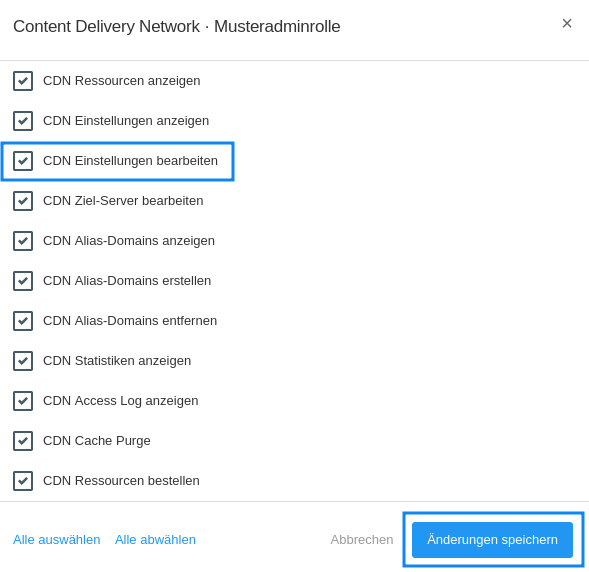Screen dimensions: 589x572
Task: Click the CDN Statistiken anzeigen label
Action: 117,361
